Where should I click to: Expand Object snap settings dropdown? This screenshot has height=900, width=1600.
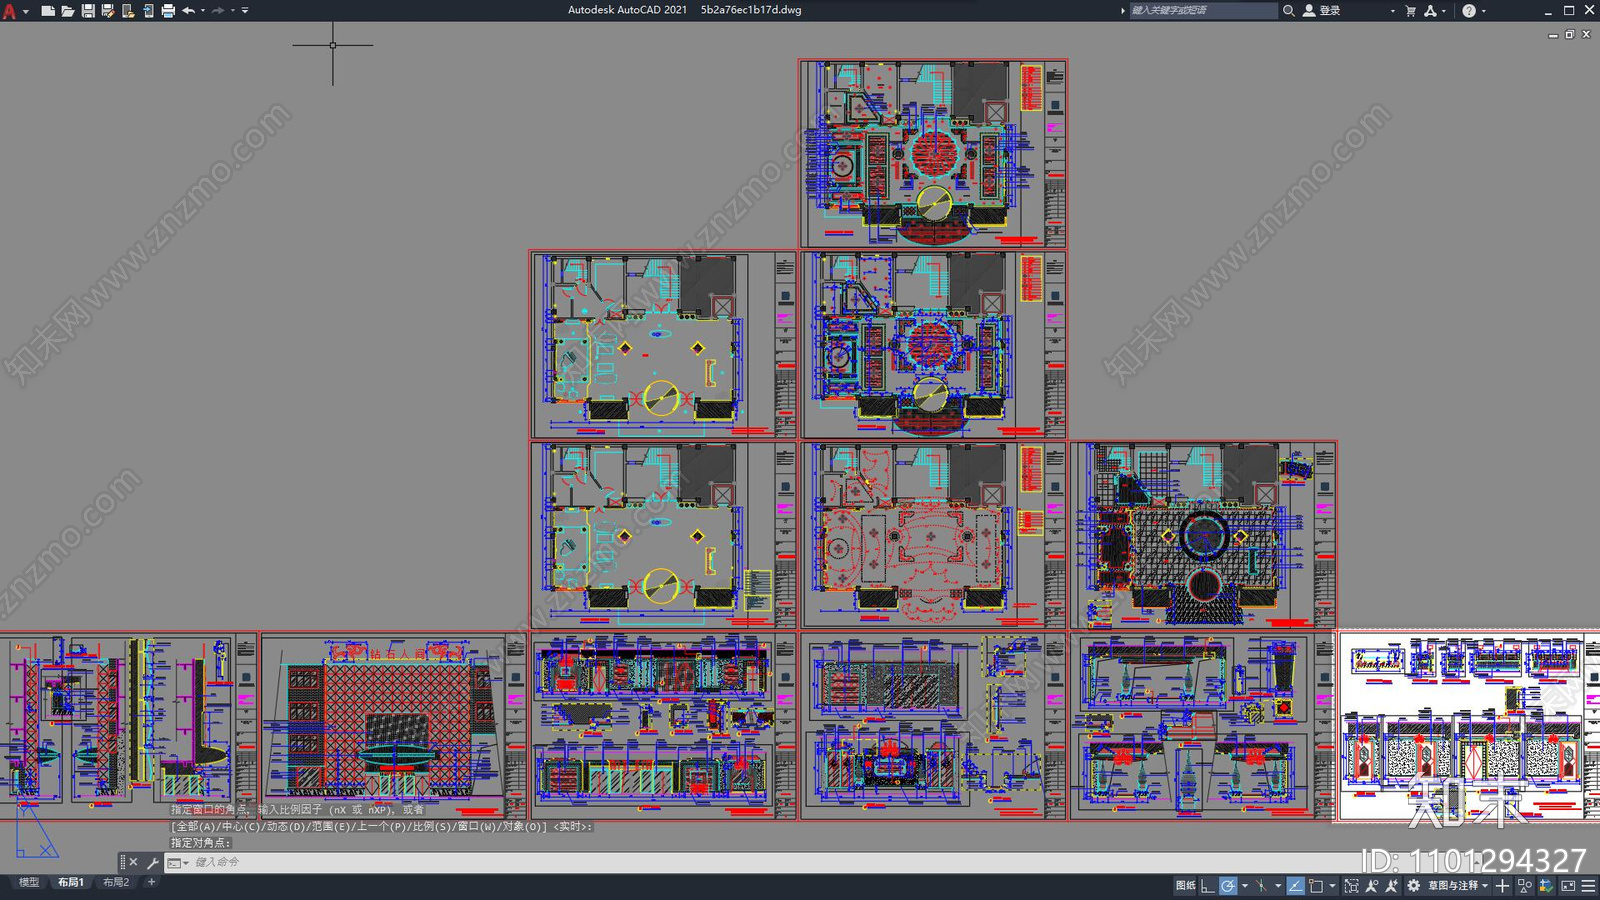[1332, 885]
